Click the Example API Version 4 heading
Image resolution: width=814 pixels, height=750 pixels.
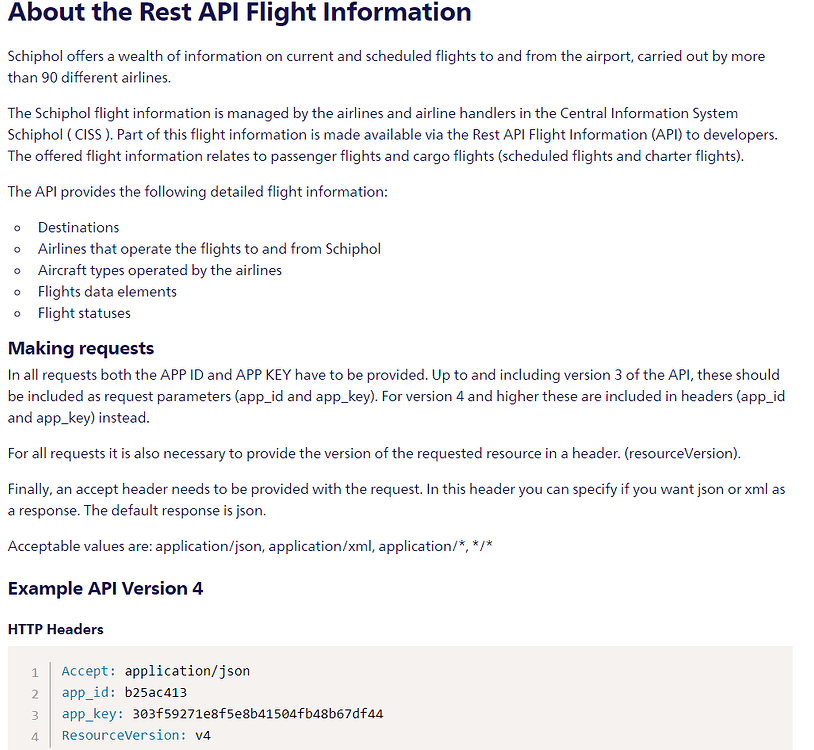(x=105, y=589)
